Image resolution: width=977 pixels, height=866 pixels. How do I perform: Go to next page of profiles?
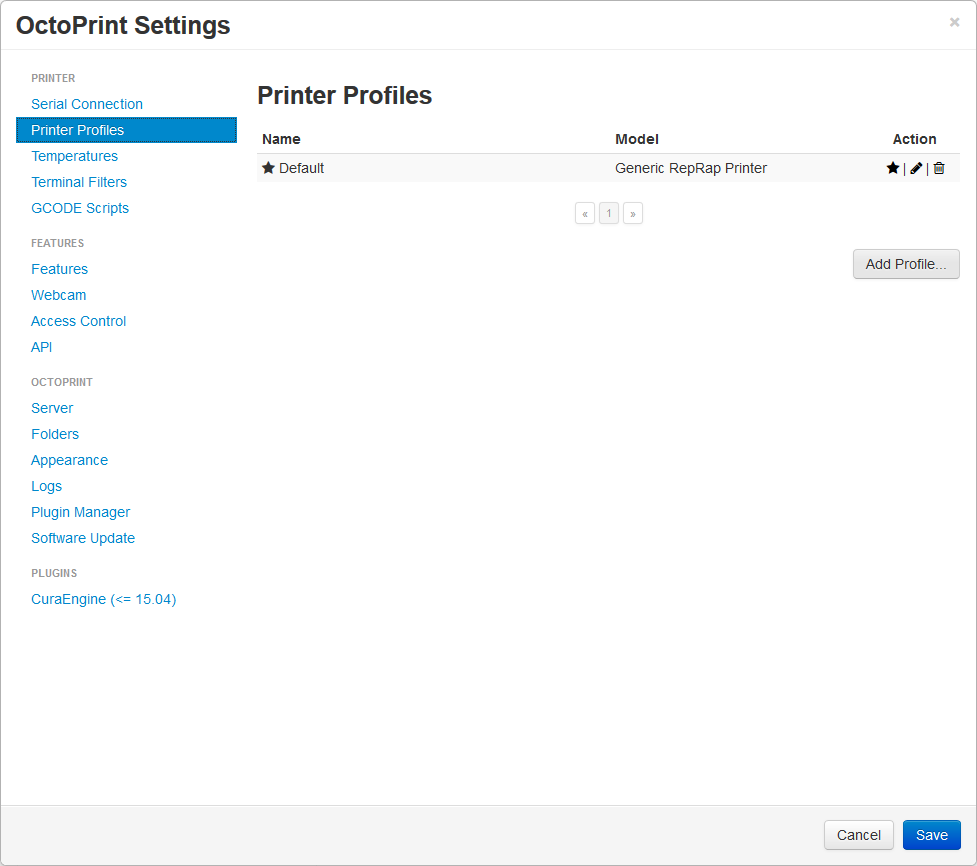632,214
